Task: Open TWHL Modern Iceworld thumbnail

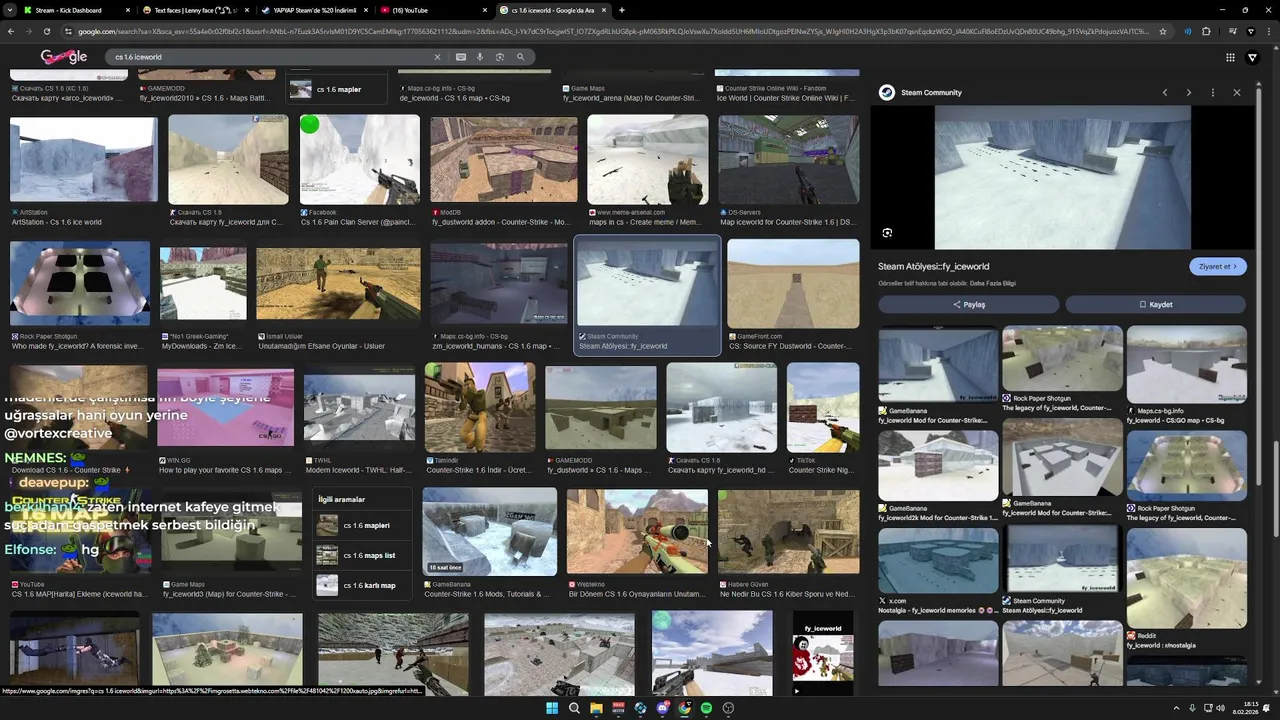Action: click(x=359, y=407)
